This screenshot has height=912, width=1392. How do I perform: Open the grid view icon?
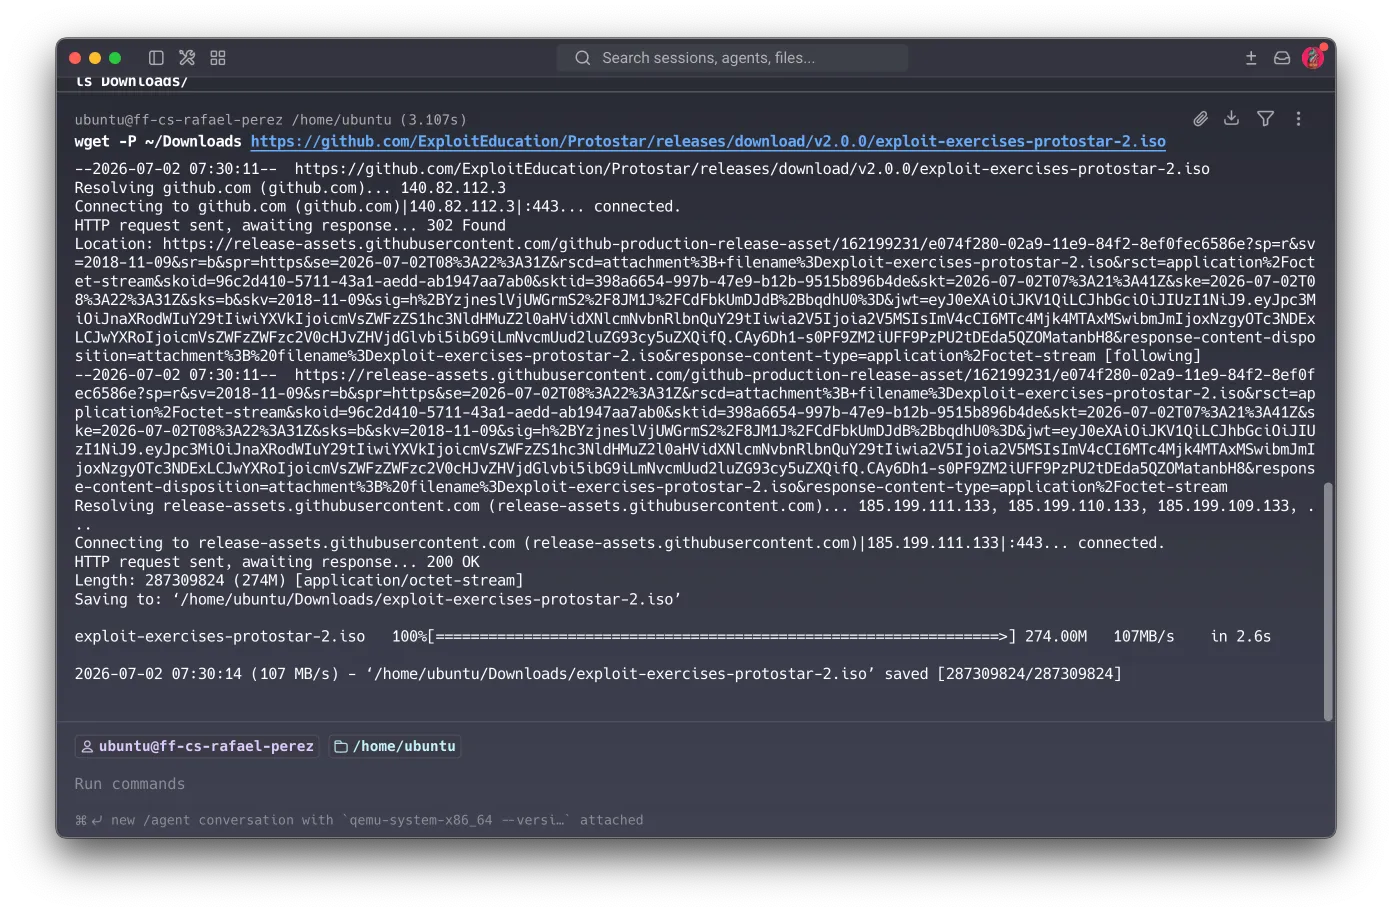[x=218, y=58]
